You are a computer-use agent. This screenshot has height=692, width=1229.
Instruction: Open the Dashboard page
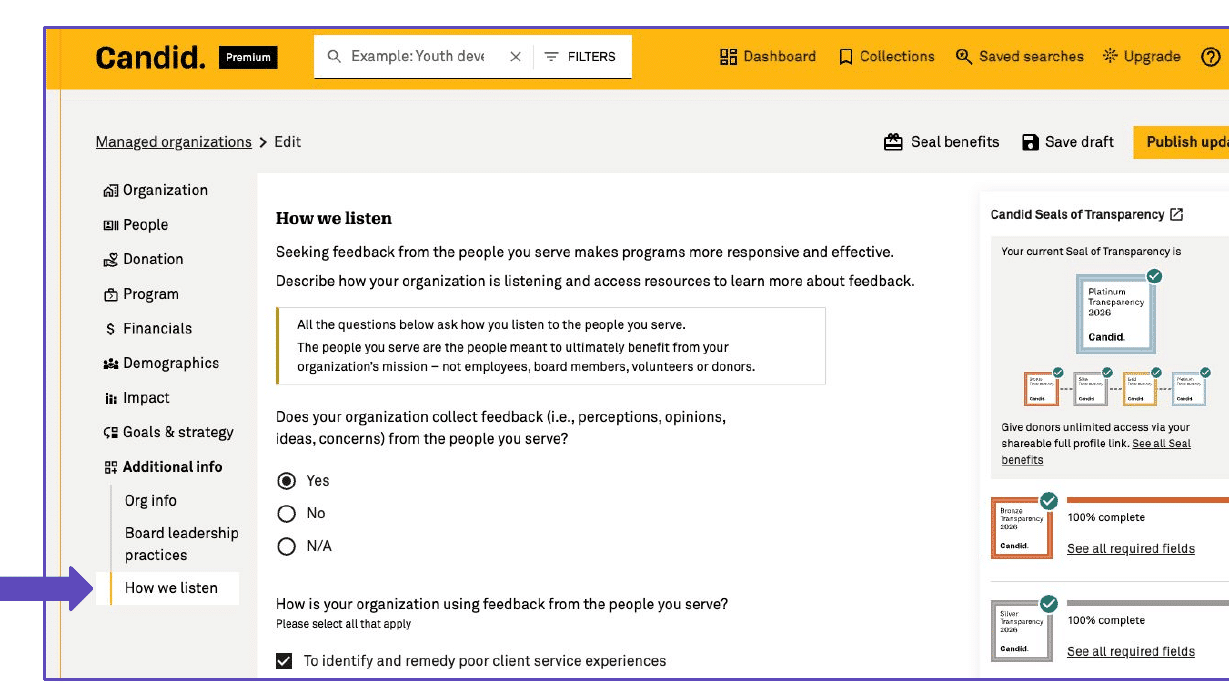tap(768, 57)
